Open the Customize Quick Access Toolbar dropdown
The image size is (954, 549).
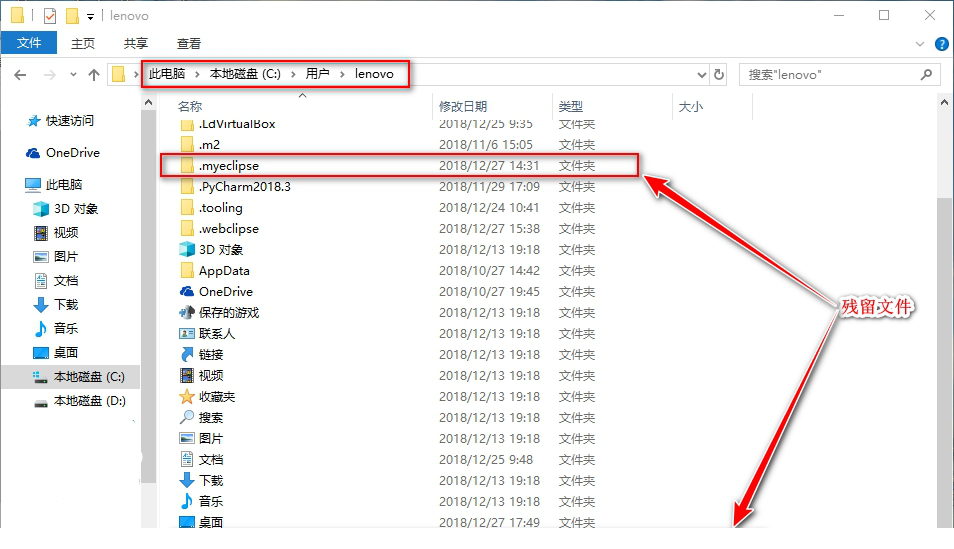click(90, 16)
